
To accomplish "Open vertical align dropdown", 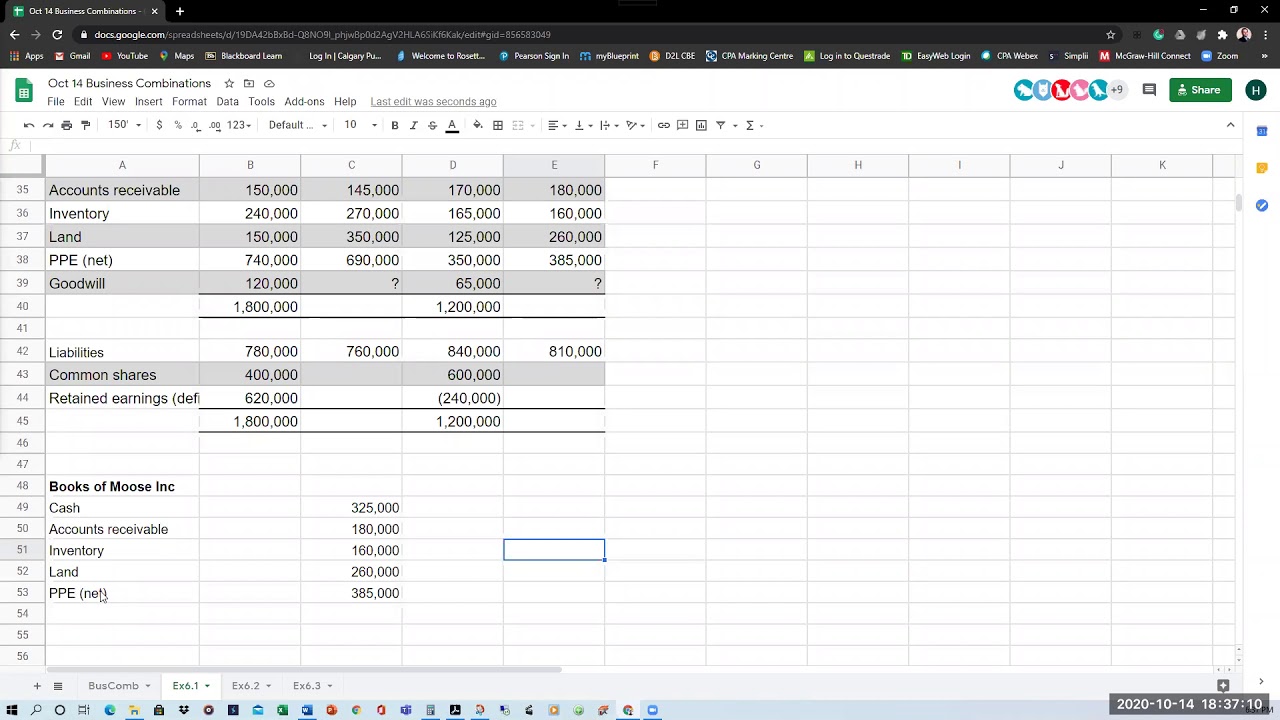I will pyautogui.click(x=584, y=125).
